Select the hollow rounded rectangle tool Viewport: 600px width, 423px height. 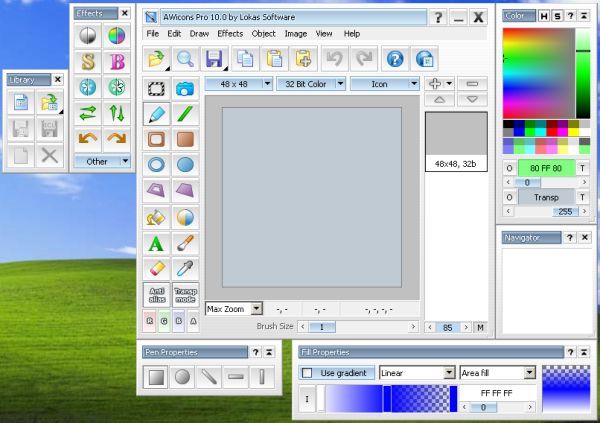[157, 139]
